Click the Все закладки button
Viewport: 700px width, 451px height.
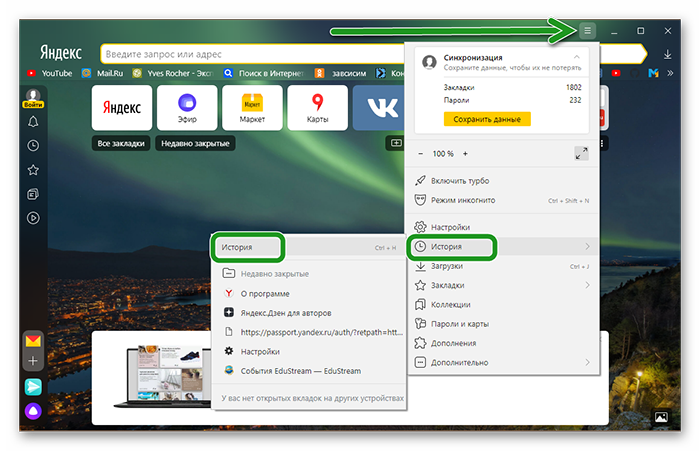coord(121,143)
